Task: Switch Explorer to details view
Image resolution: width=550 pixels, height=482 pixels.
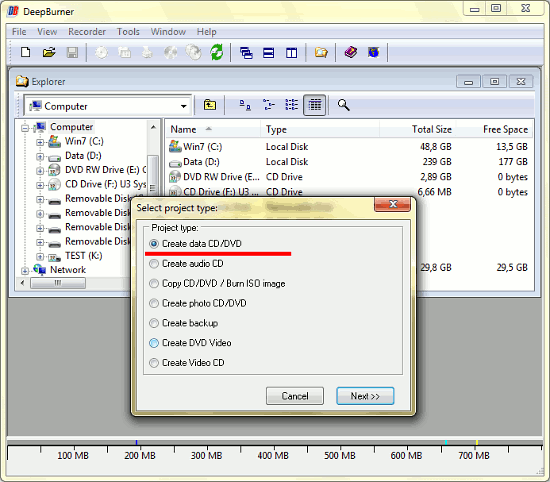Action: [315, 105]
